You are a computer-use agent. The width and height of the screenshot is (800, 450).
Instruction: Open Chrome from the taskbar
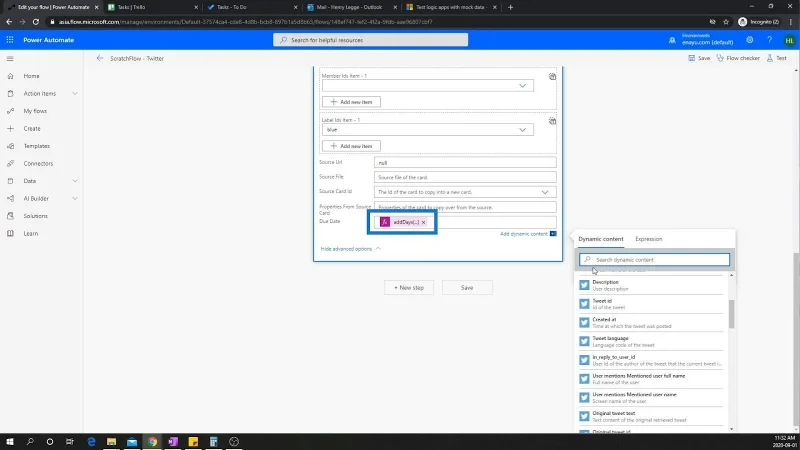tap(153, 442)
